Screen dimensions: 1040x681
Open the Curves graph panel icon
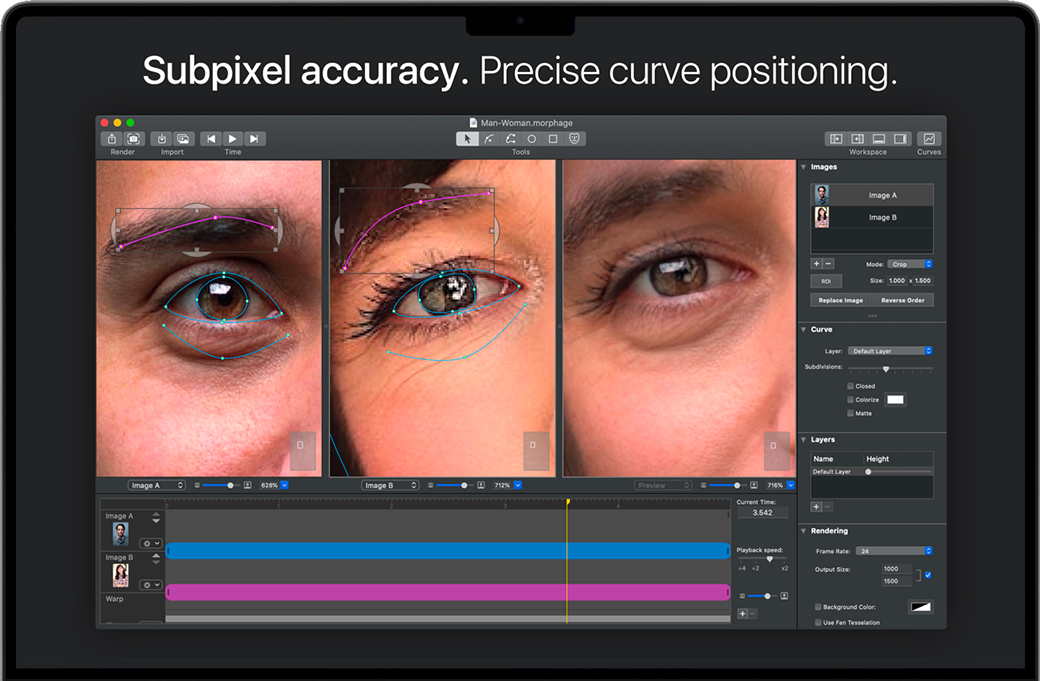coord(929,139)
